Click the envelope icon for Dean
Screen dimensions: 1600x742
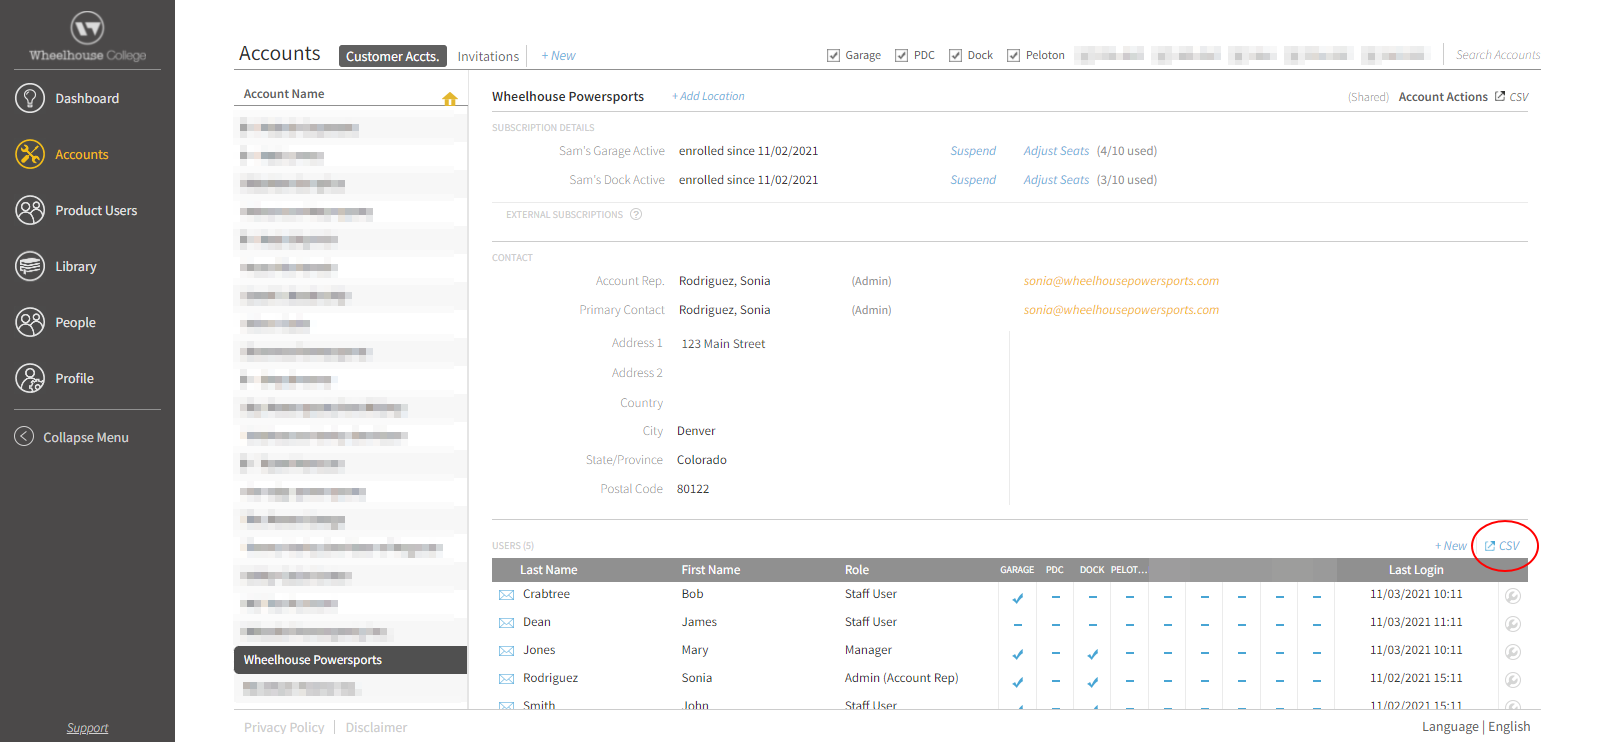coord(506,623)
